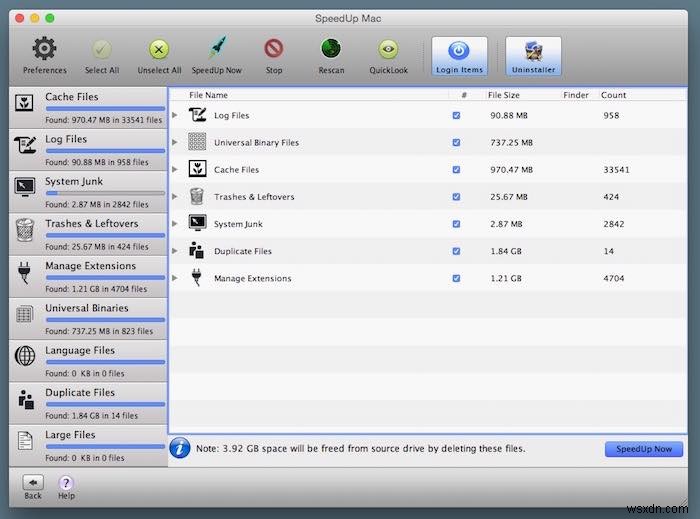Click the Unselect All icon

(159, 49)
